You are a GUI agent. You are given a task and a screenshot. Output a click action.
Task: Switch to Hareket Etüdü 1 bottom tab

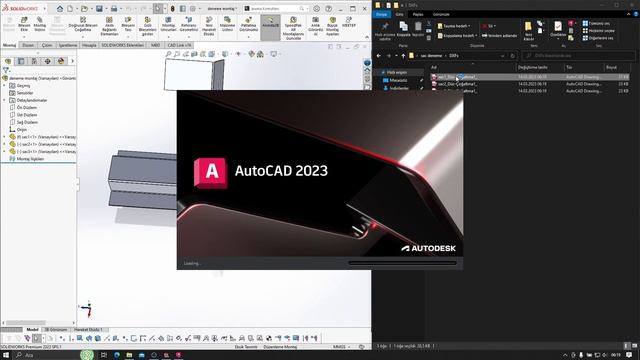88,329
